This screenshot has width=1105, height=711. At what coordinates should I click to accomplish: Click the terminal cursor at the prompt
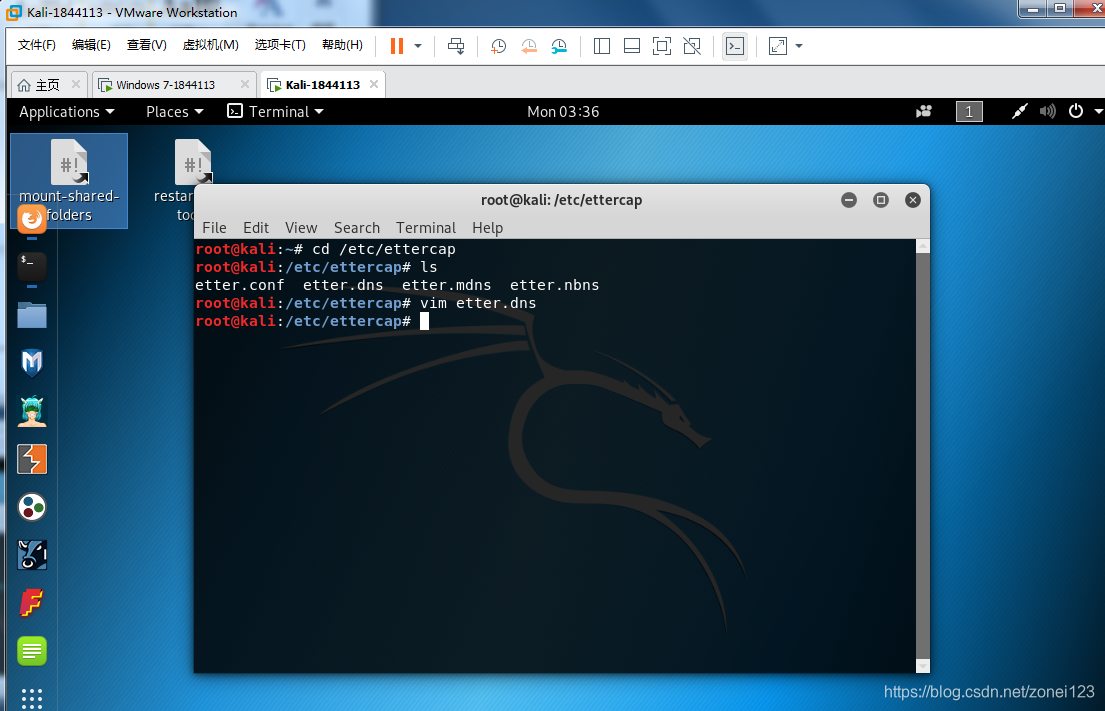click(424, 321)
